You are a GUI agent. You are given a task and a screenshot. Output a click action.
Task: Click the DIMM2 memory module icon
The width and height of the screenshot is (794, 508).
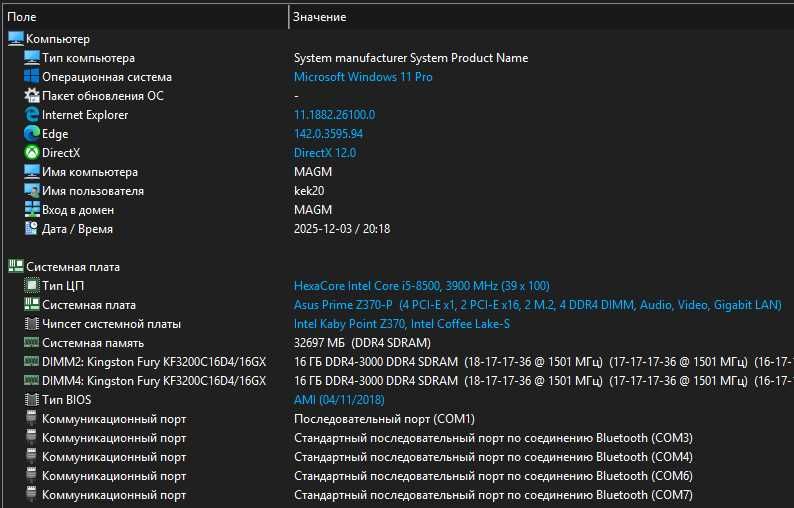coord(32,362)
